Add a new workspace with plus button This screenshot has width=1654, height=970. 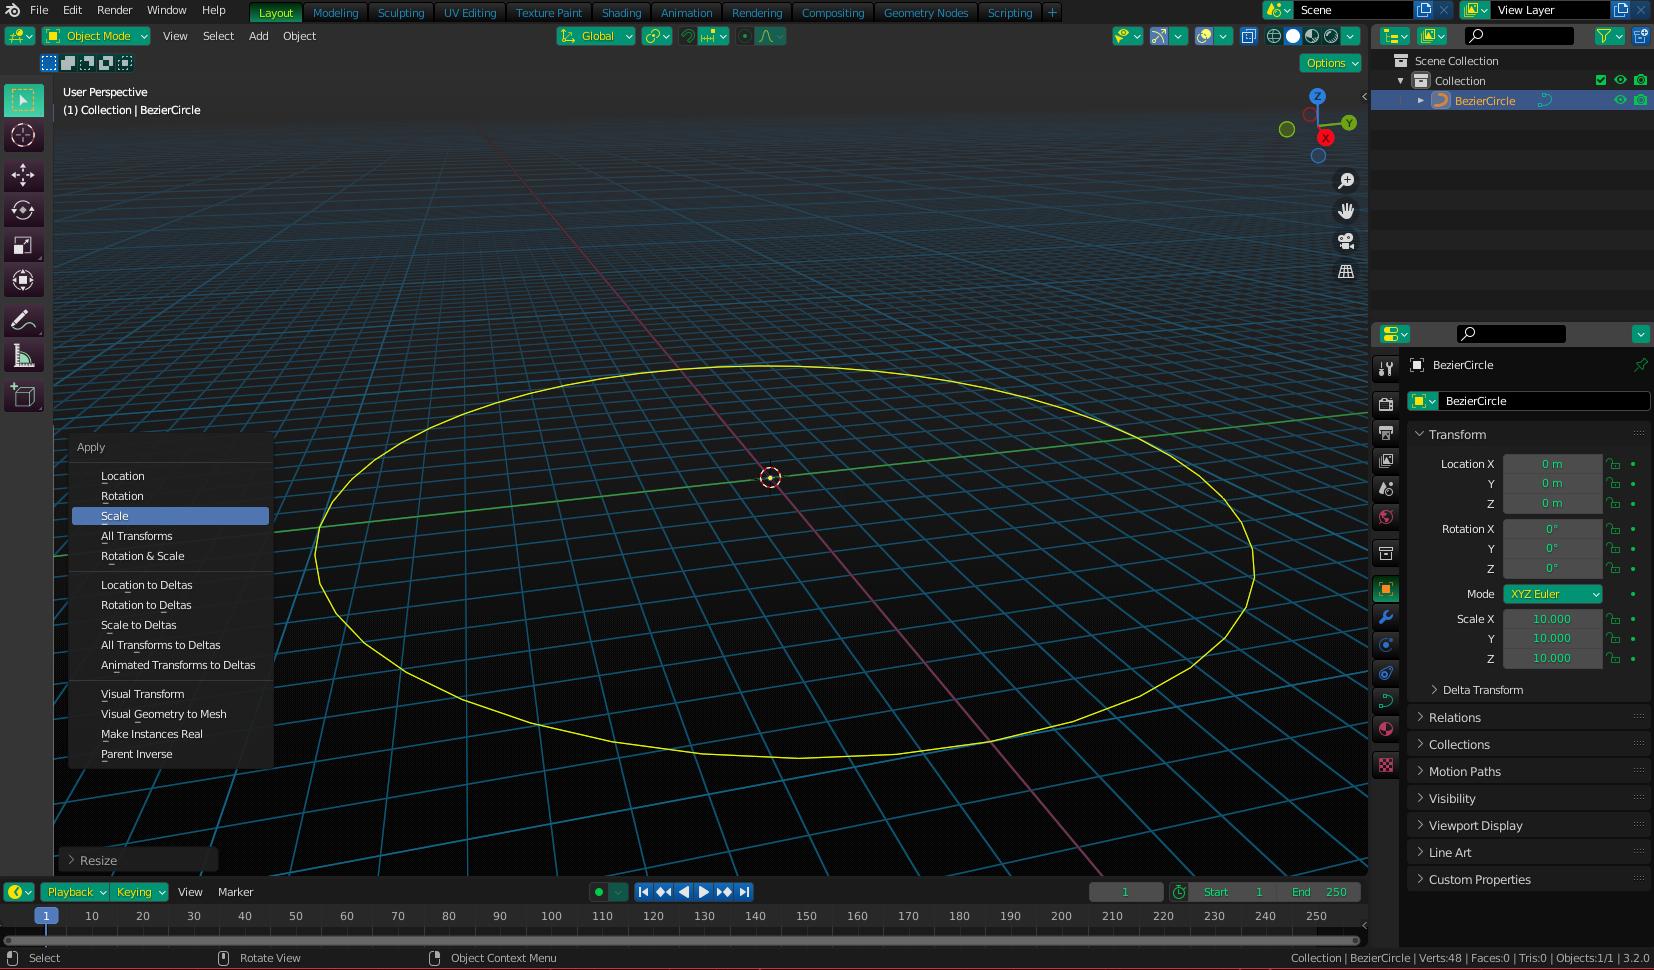coord(1052,12)
